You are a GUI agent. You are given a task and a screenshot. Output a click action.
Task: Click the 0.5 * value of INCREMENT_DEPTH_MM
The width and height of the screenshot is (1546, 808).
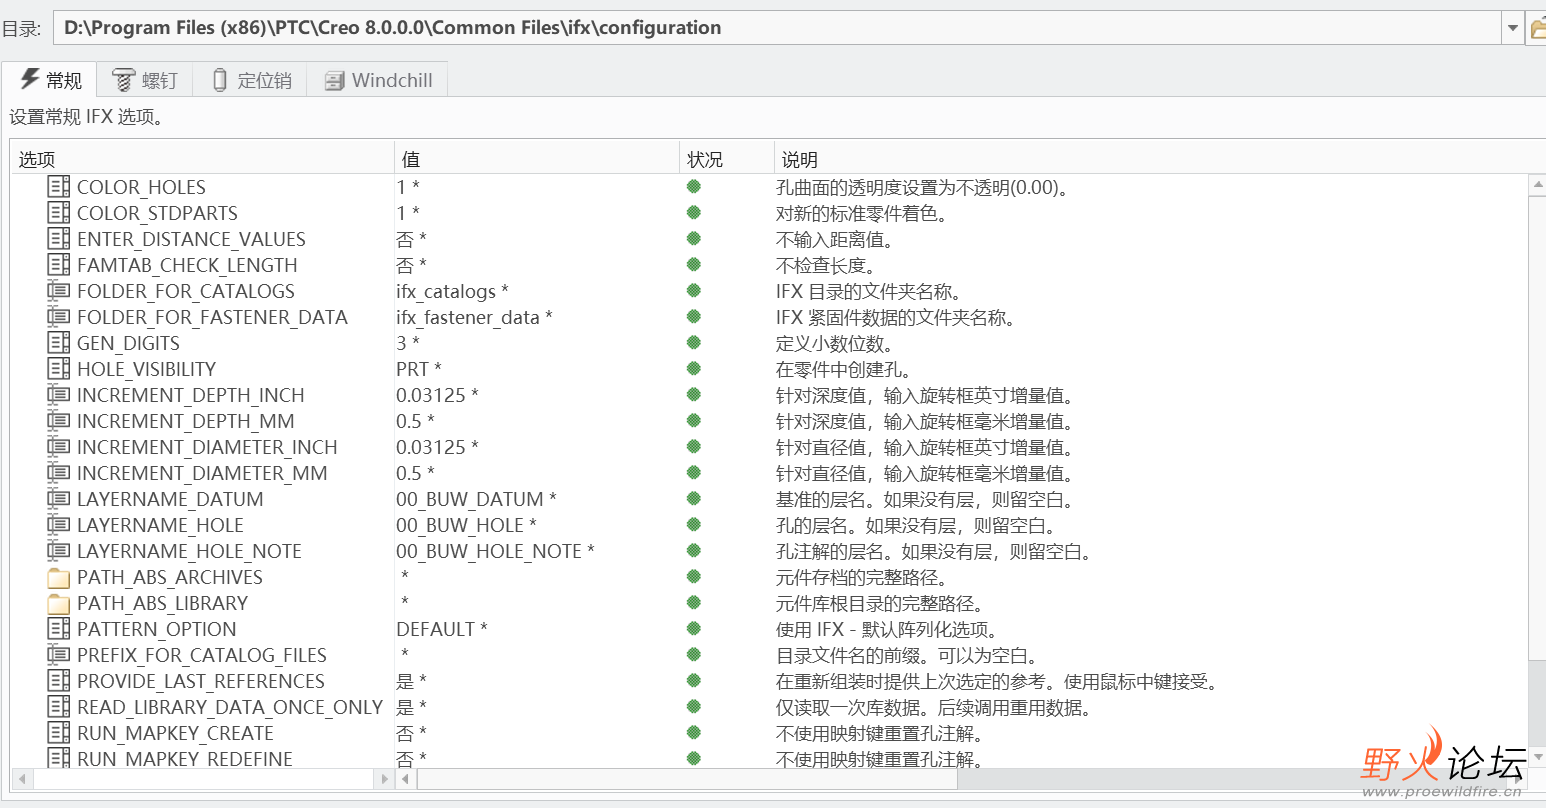(415, 421)
